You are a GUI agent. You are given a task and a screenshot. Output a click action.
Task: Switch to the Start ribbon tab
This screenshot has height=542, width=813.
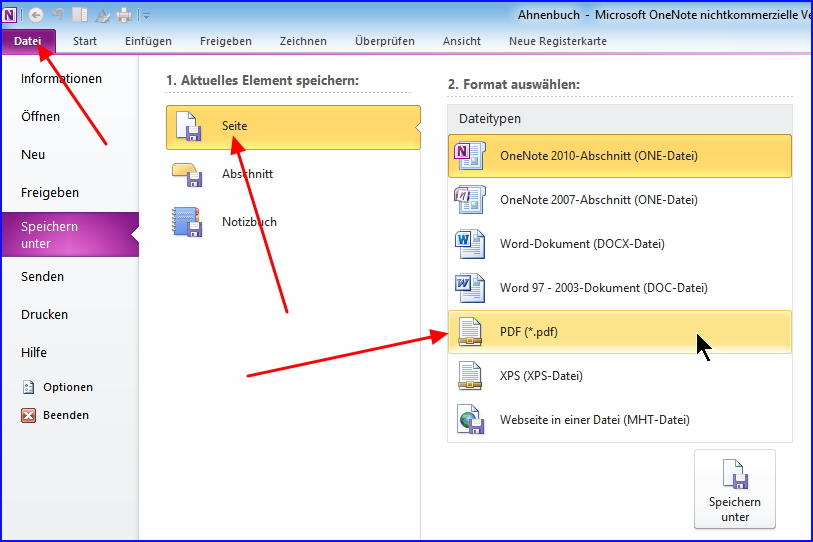(x=85, y=41)
